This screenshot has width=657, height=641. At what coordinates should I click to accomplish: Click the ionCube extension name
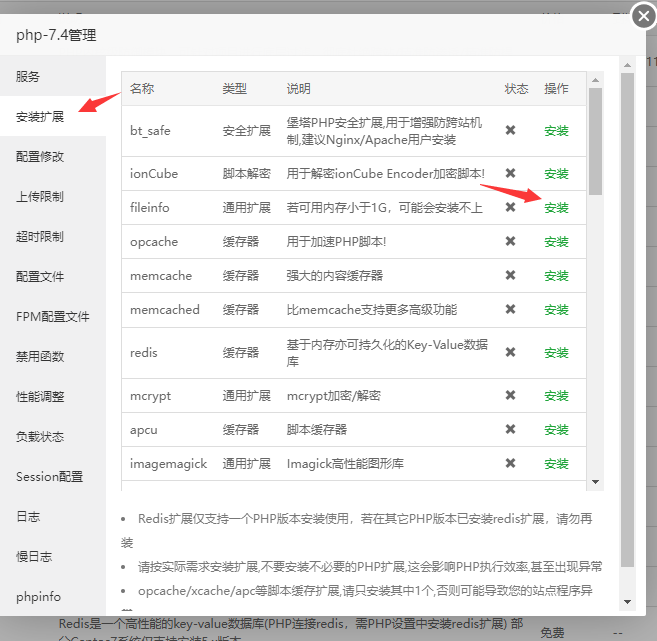click(154, 173)
